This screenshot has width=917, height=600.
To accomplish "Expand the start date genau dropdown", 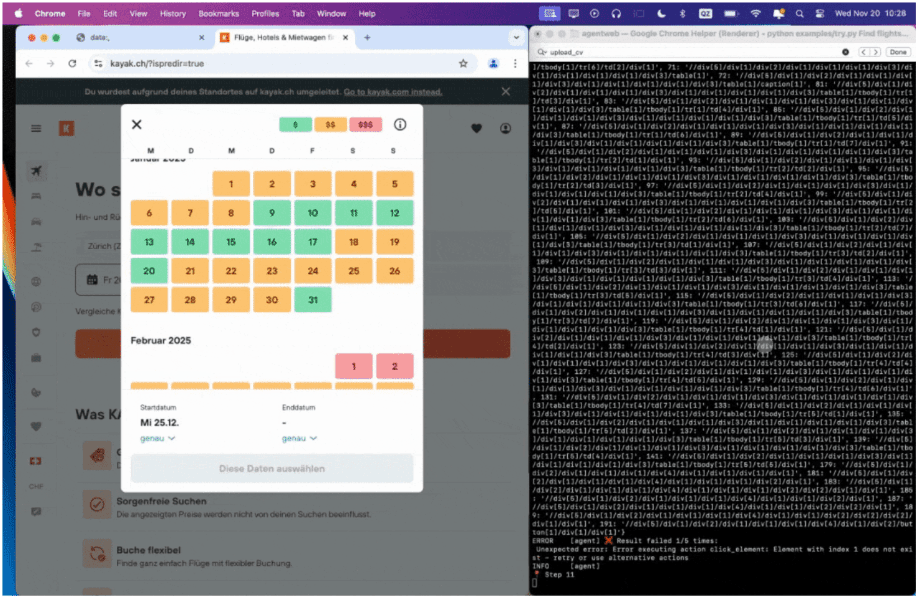I will click(157, 439).
